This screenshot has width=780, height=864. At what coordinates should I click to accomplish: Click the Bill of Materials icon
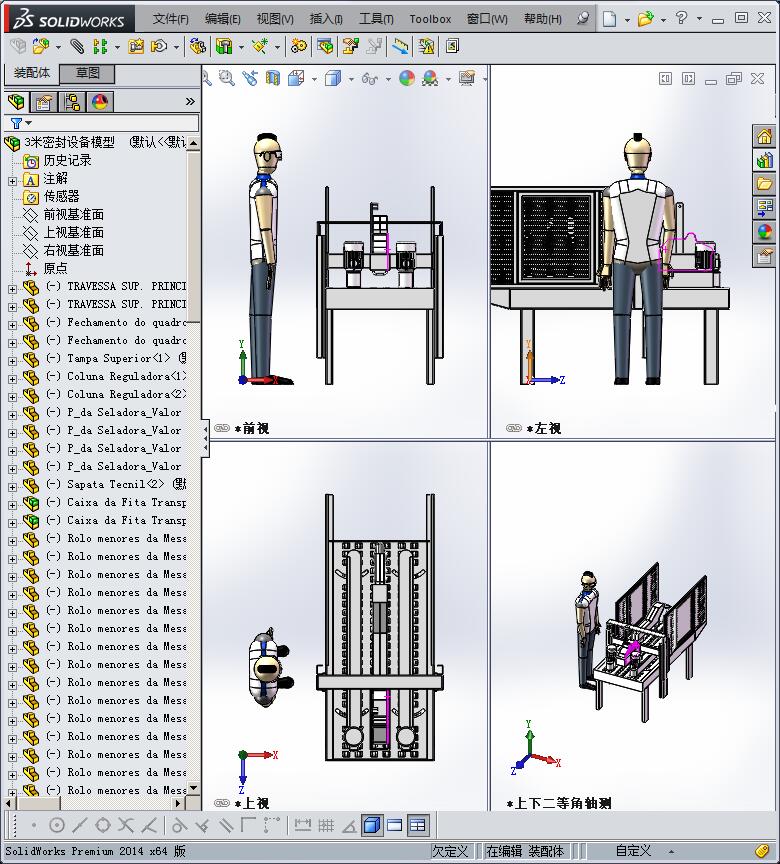click(x=325, y=46)
